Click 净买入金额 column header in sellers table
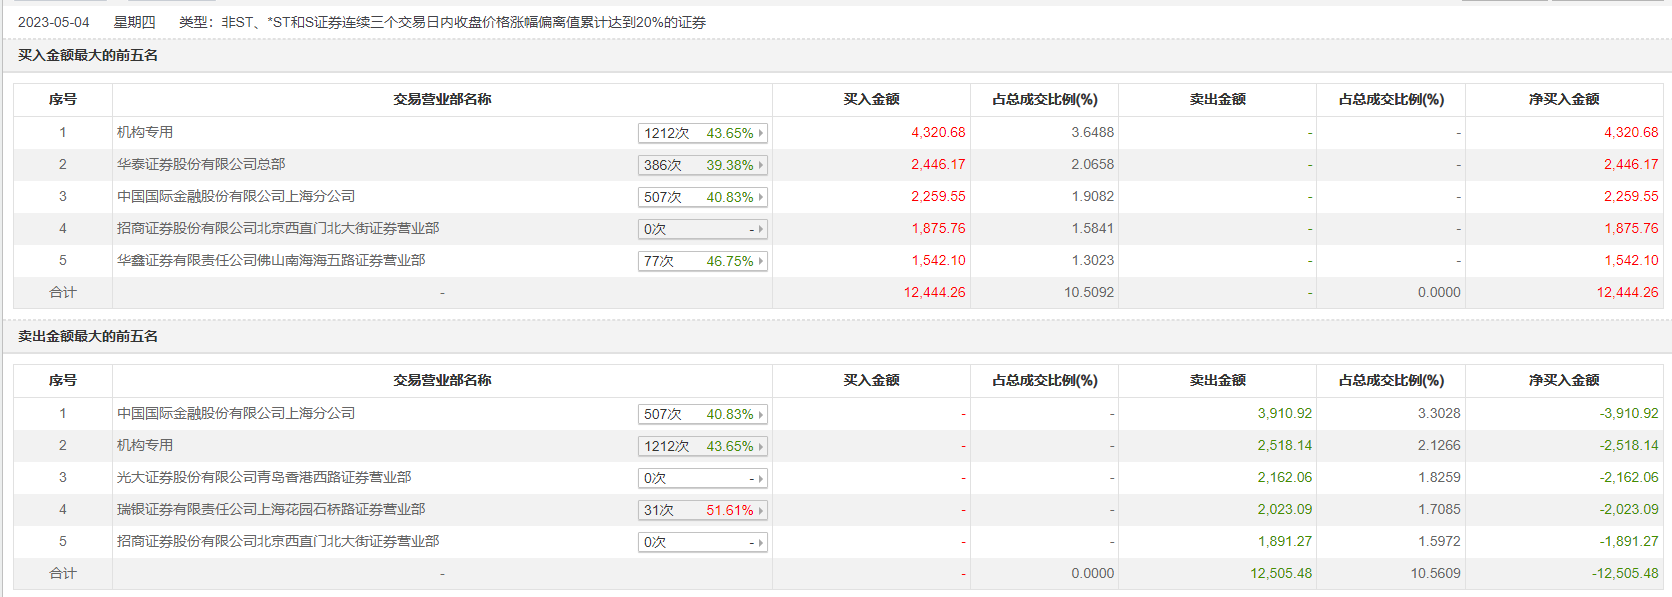Screen dimensions: 1672x597 click(1564, 380)
